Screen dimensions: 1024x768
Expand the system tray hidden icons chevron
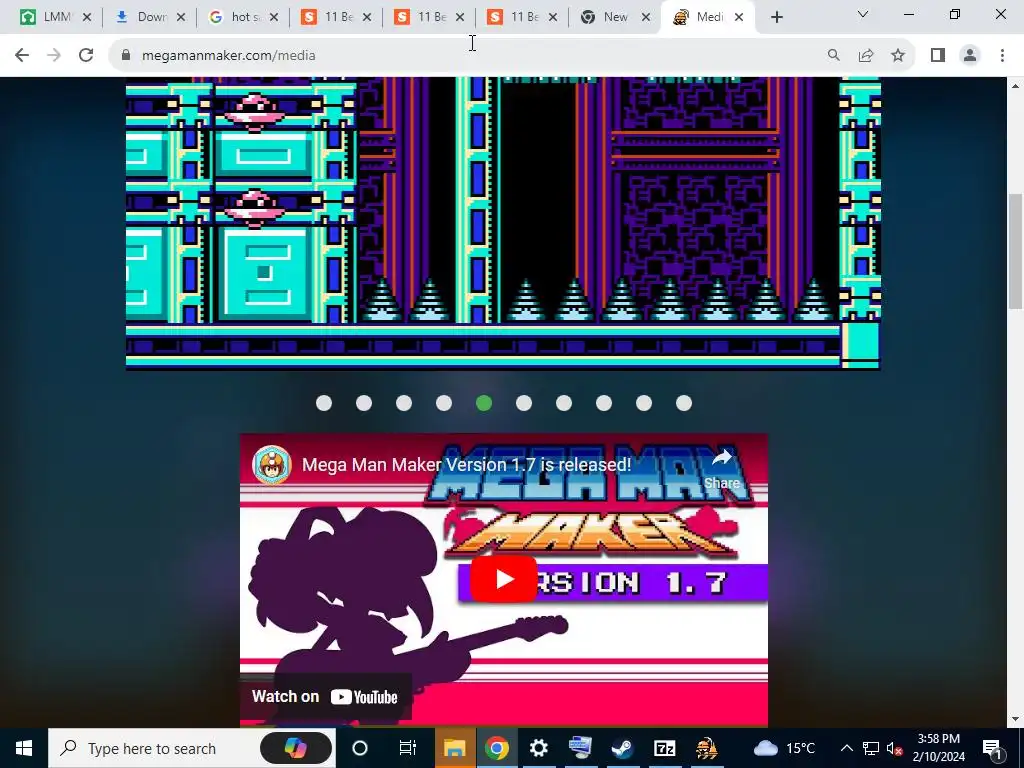click(846, 748)
